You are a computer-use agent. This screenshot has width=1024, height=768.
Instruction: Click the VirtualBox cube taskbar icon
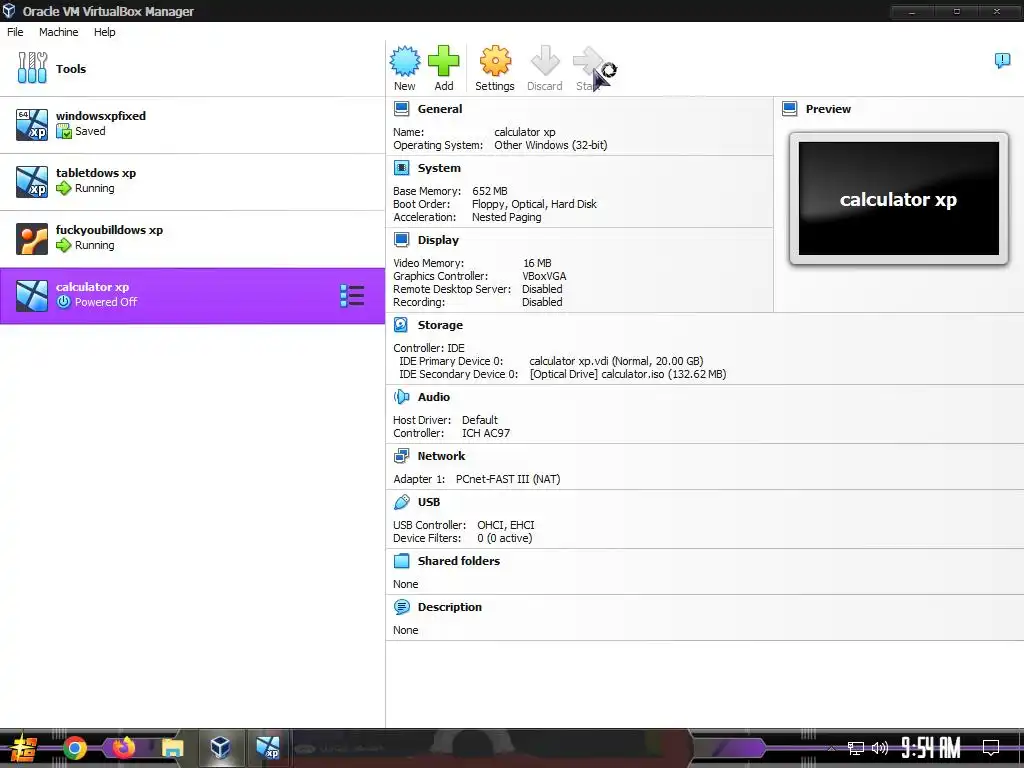[x=220, y=746]
